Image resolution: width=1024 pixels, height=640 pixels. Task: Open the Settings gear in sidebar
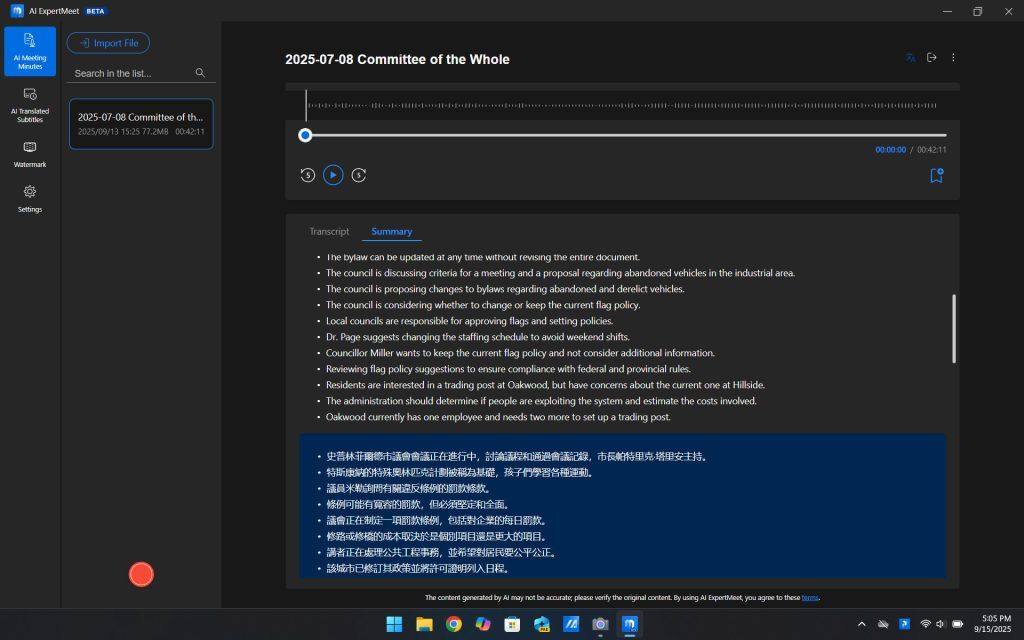tap(30, 199)
